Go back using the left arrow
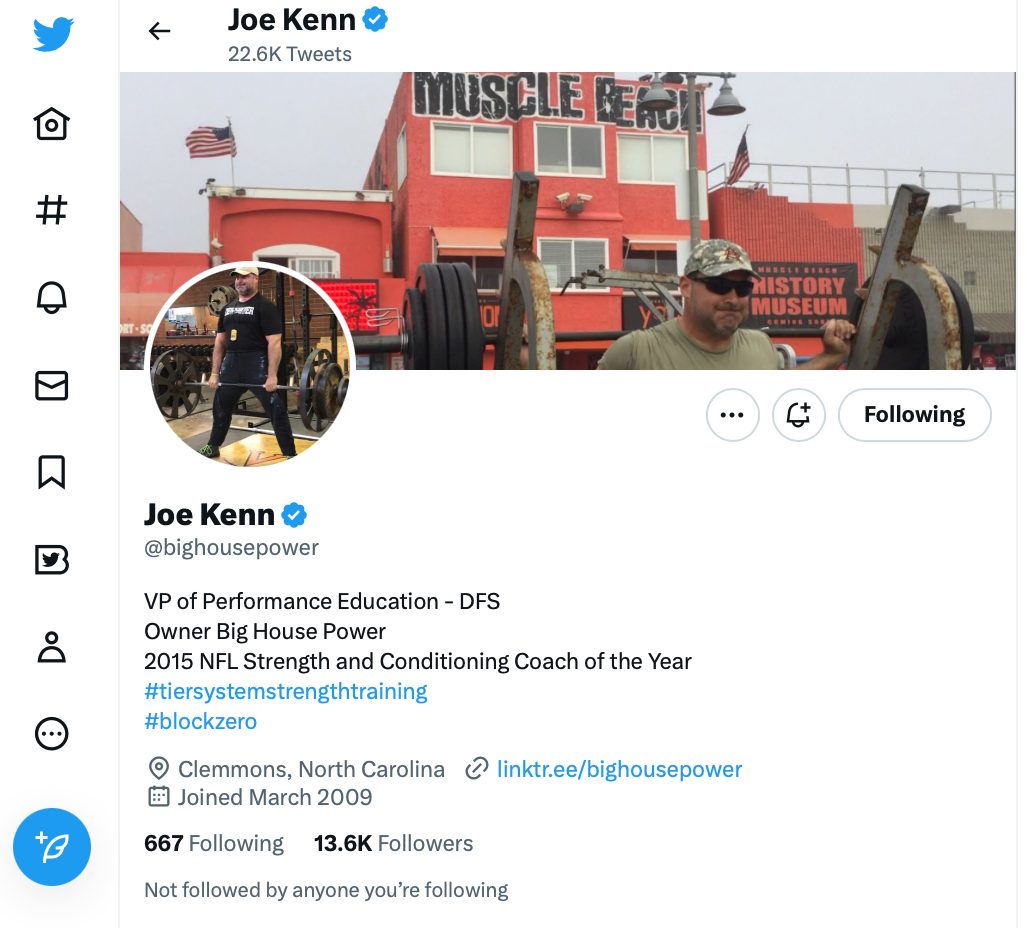Screen dimensions: 1027x928 [159, 31]
